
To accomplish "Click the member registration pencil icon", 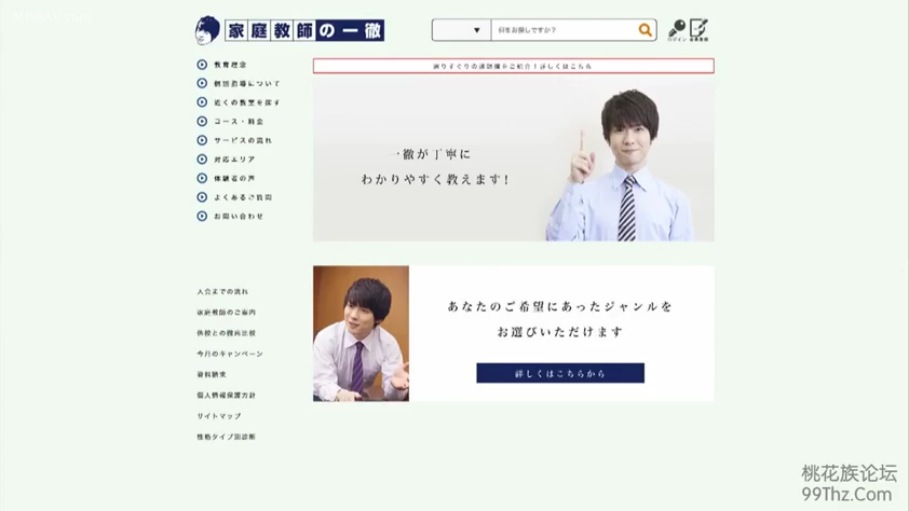I will pyautogui.click(x=698, y=29).
